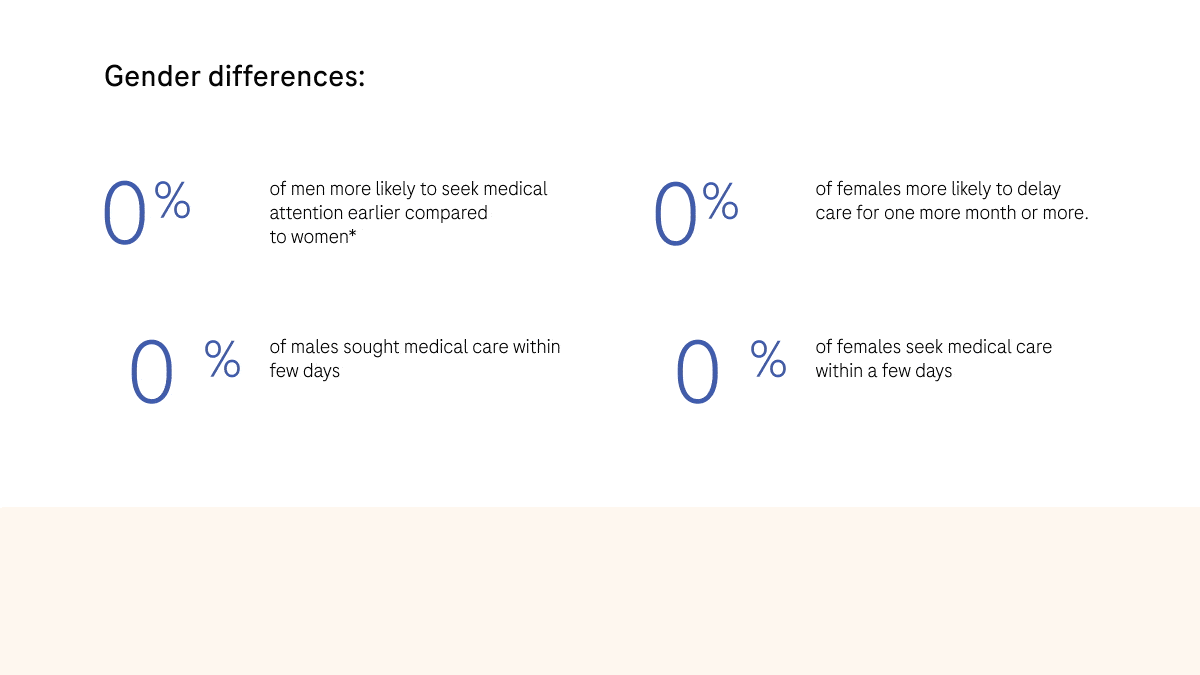Select text "of females more likely to delay"
The width and height of the screenshot is (1200, 675).
click(938, 189)
